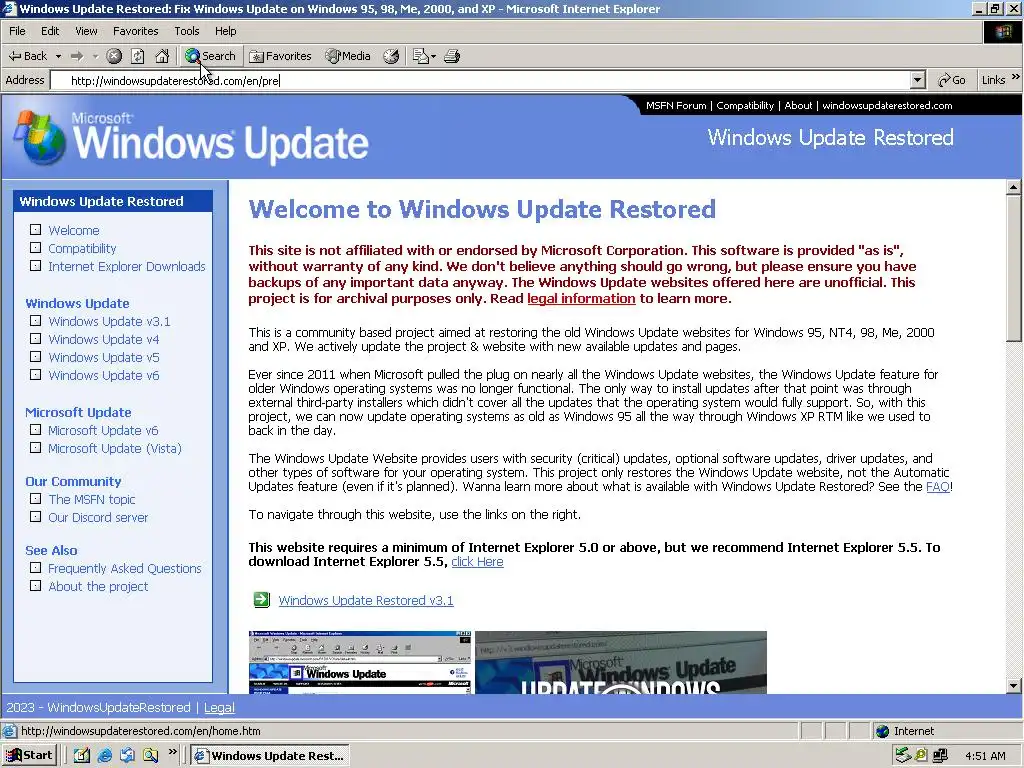Viewport: 1024px width, 768px height.
Task: Click the Windows flag throbber icon
Action: pos(1002,32)
